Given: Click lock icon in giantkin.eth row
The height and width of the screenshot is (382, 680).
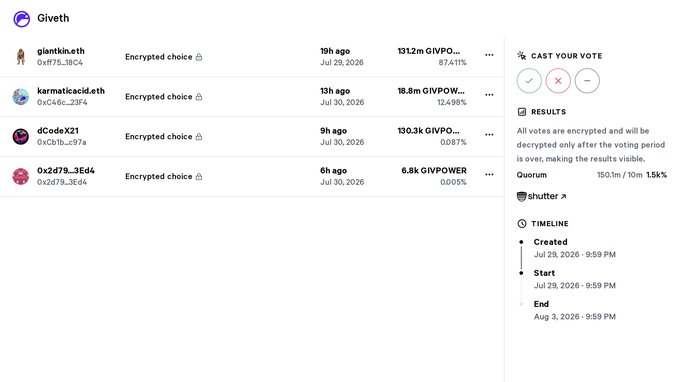Looking at the screenshot, I should click(x=199, y=57).
